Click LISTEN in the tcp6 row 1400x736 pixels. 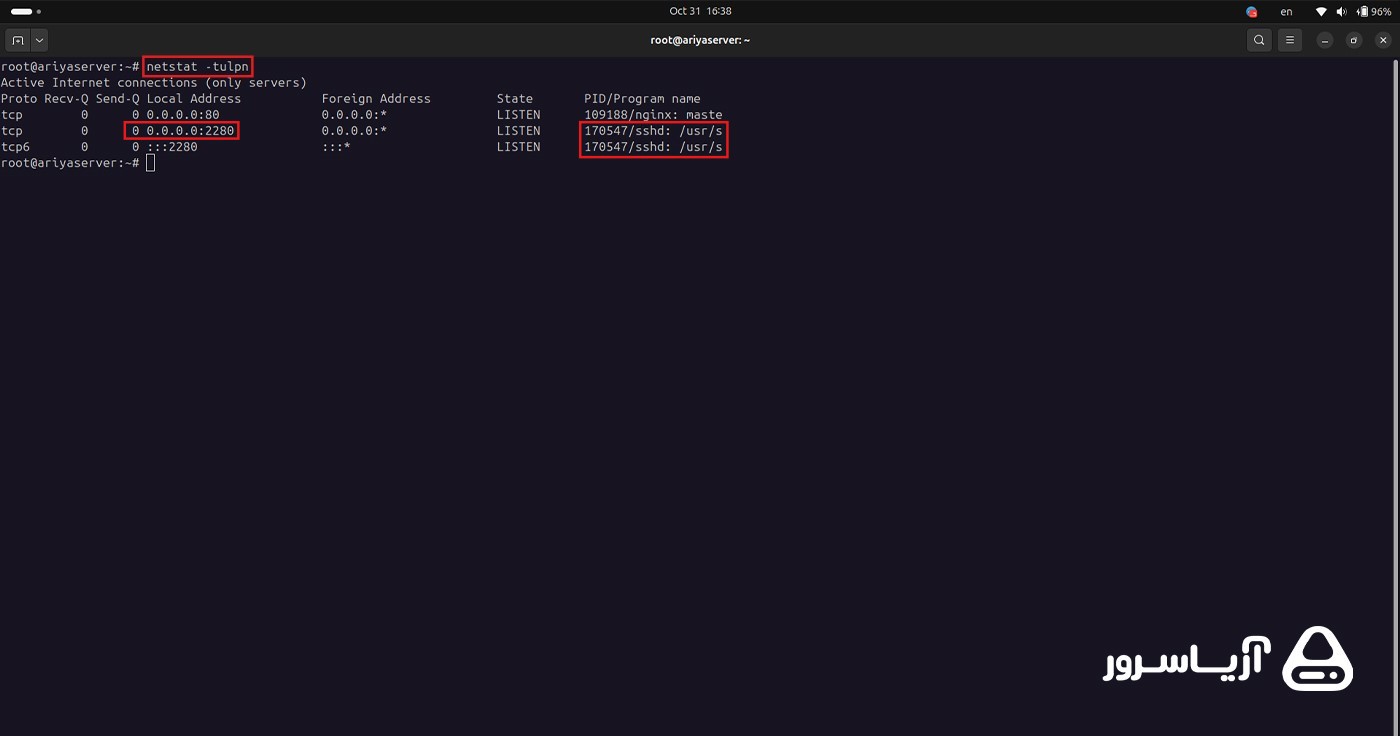coord(518,146)
